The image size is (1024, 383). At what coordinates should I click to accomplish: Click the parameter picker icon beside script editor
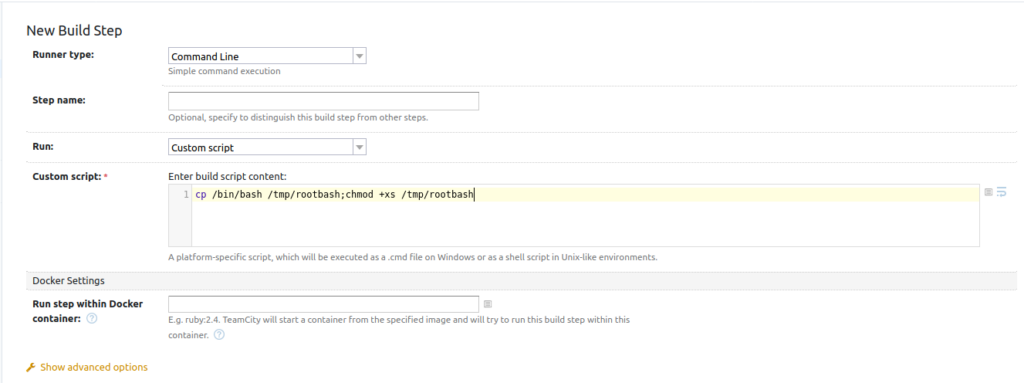pyautogui.click(x=989, y=192)
